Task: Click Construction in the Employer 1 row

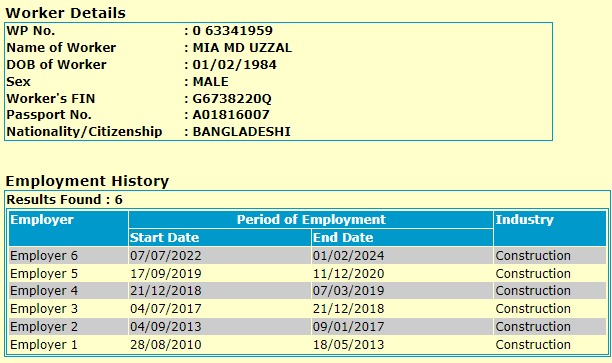Action: [533, 345]
